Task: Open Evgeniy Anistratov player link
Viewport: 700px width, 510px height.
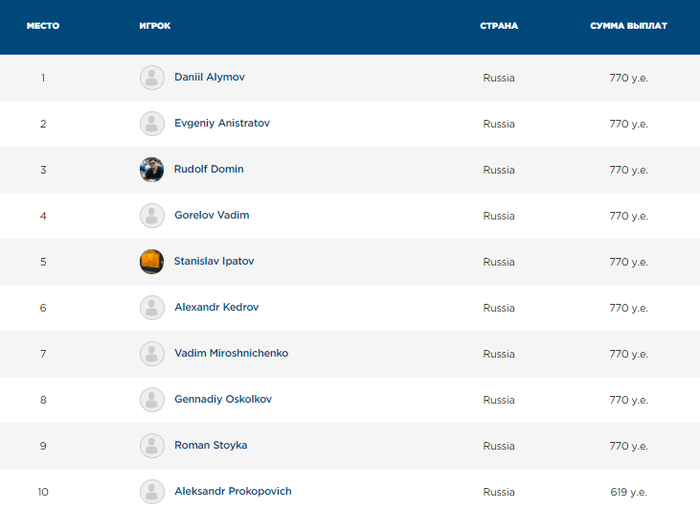Action: tap(222, 123)
